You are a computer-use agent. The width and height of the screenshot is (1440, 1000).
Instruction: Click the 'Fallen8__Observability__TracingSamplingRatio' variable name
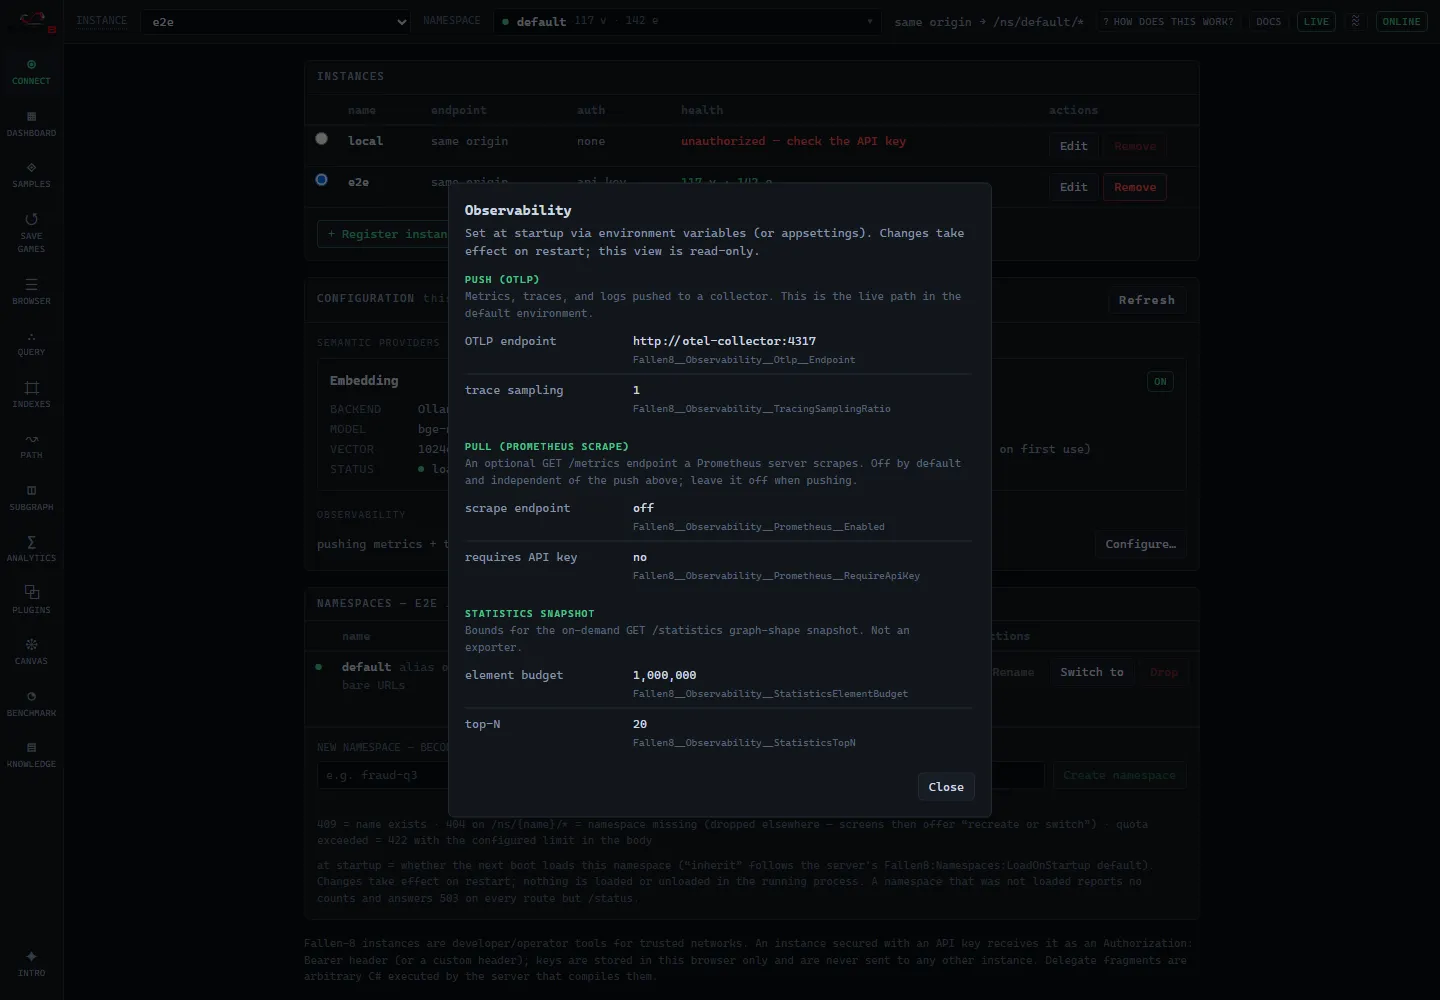pos(761,409)
